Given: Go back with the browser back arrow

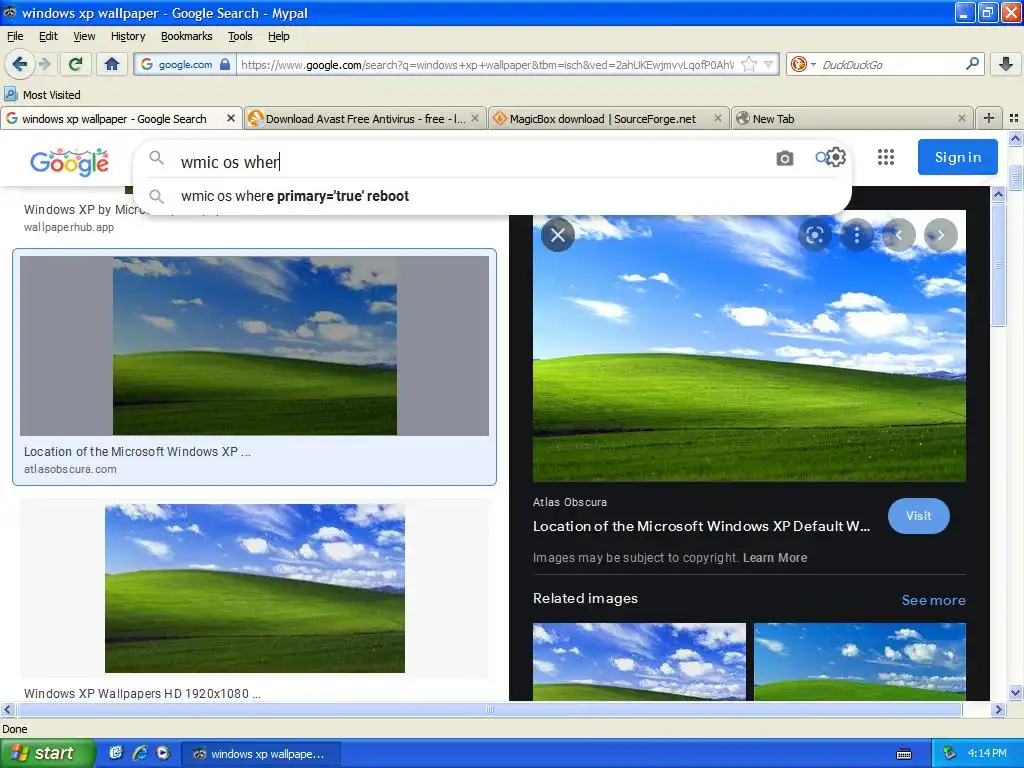Looking at the screenshot, I should coord(20,64).
